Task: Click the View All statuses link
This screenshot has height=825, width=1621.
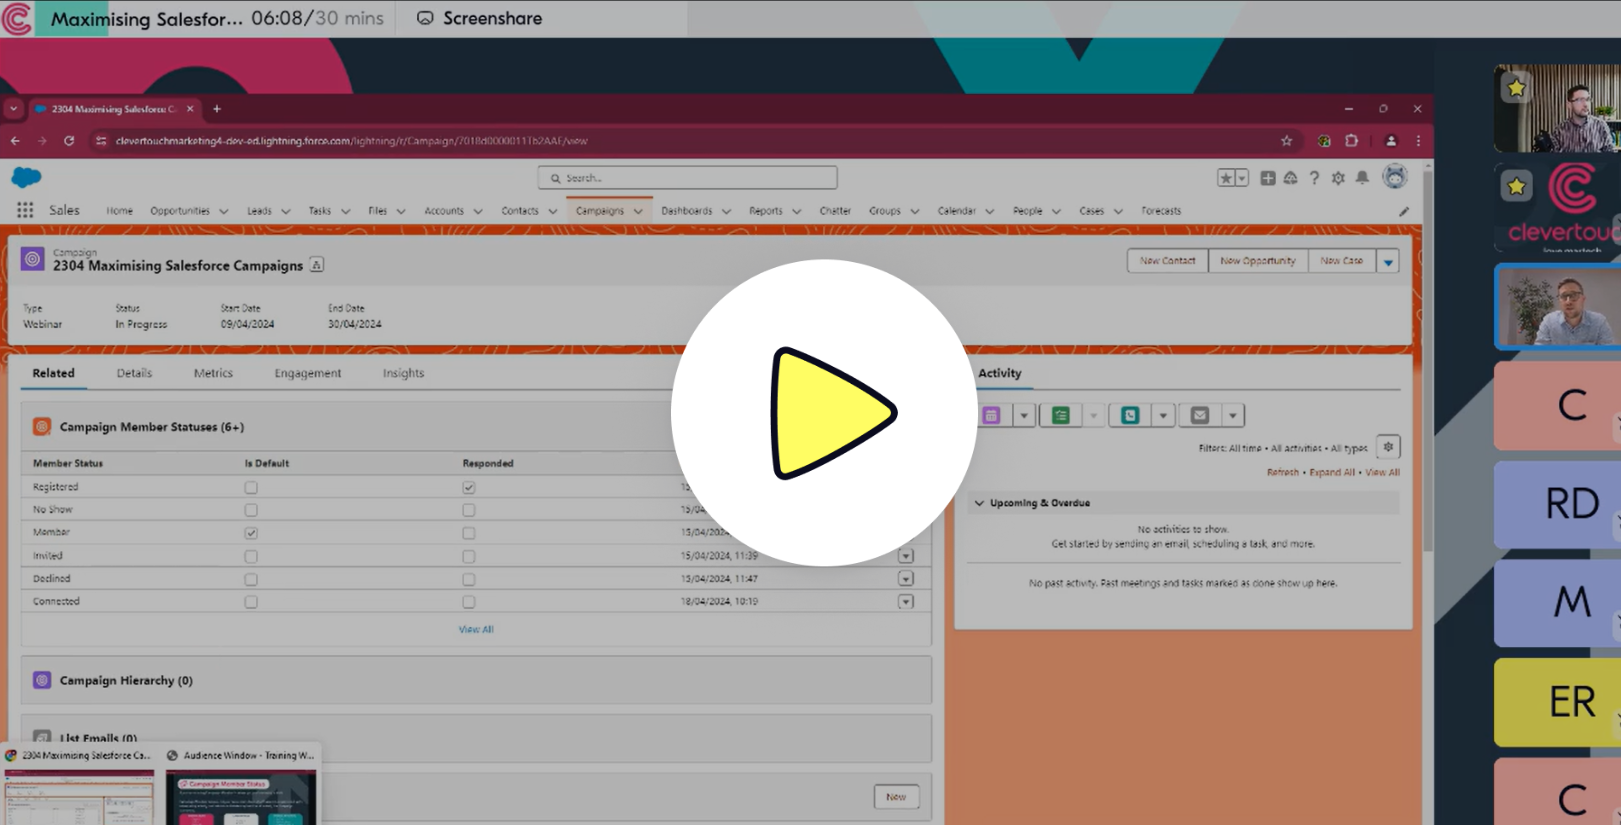Action: coord(476,629)
